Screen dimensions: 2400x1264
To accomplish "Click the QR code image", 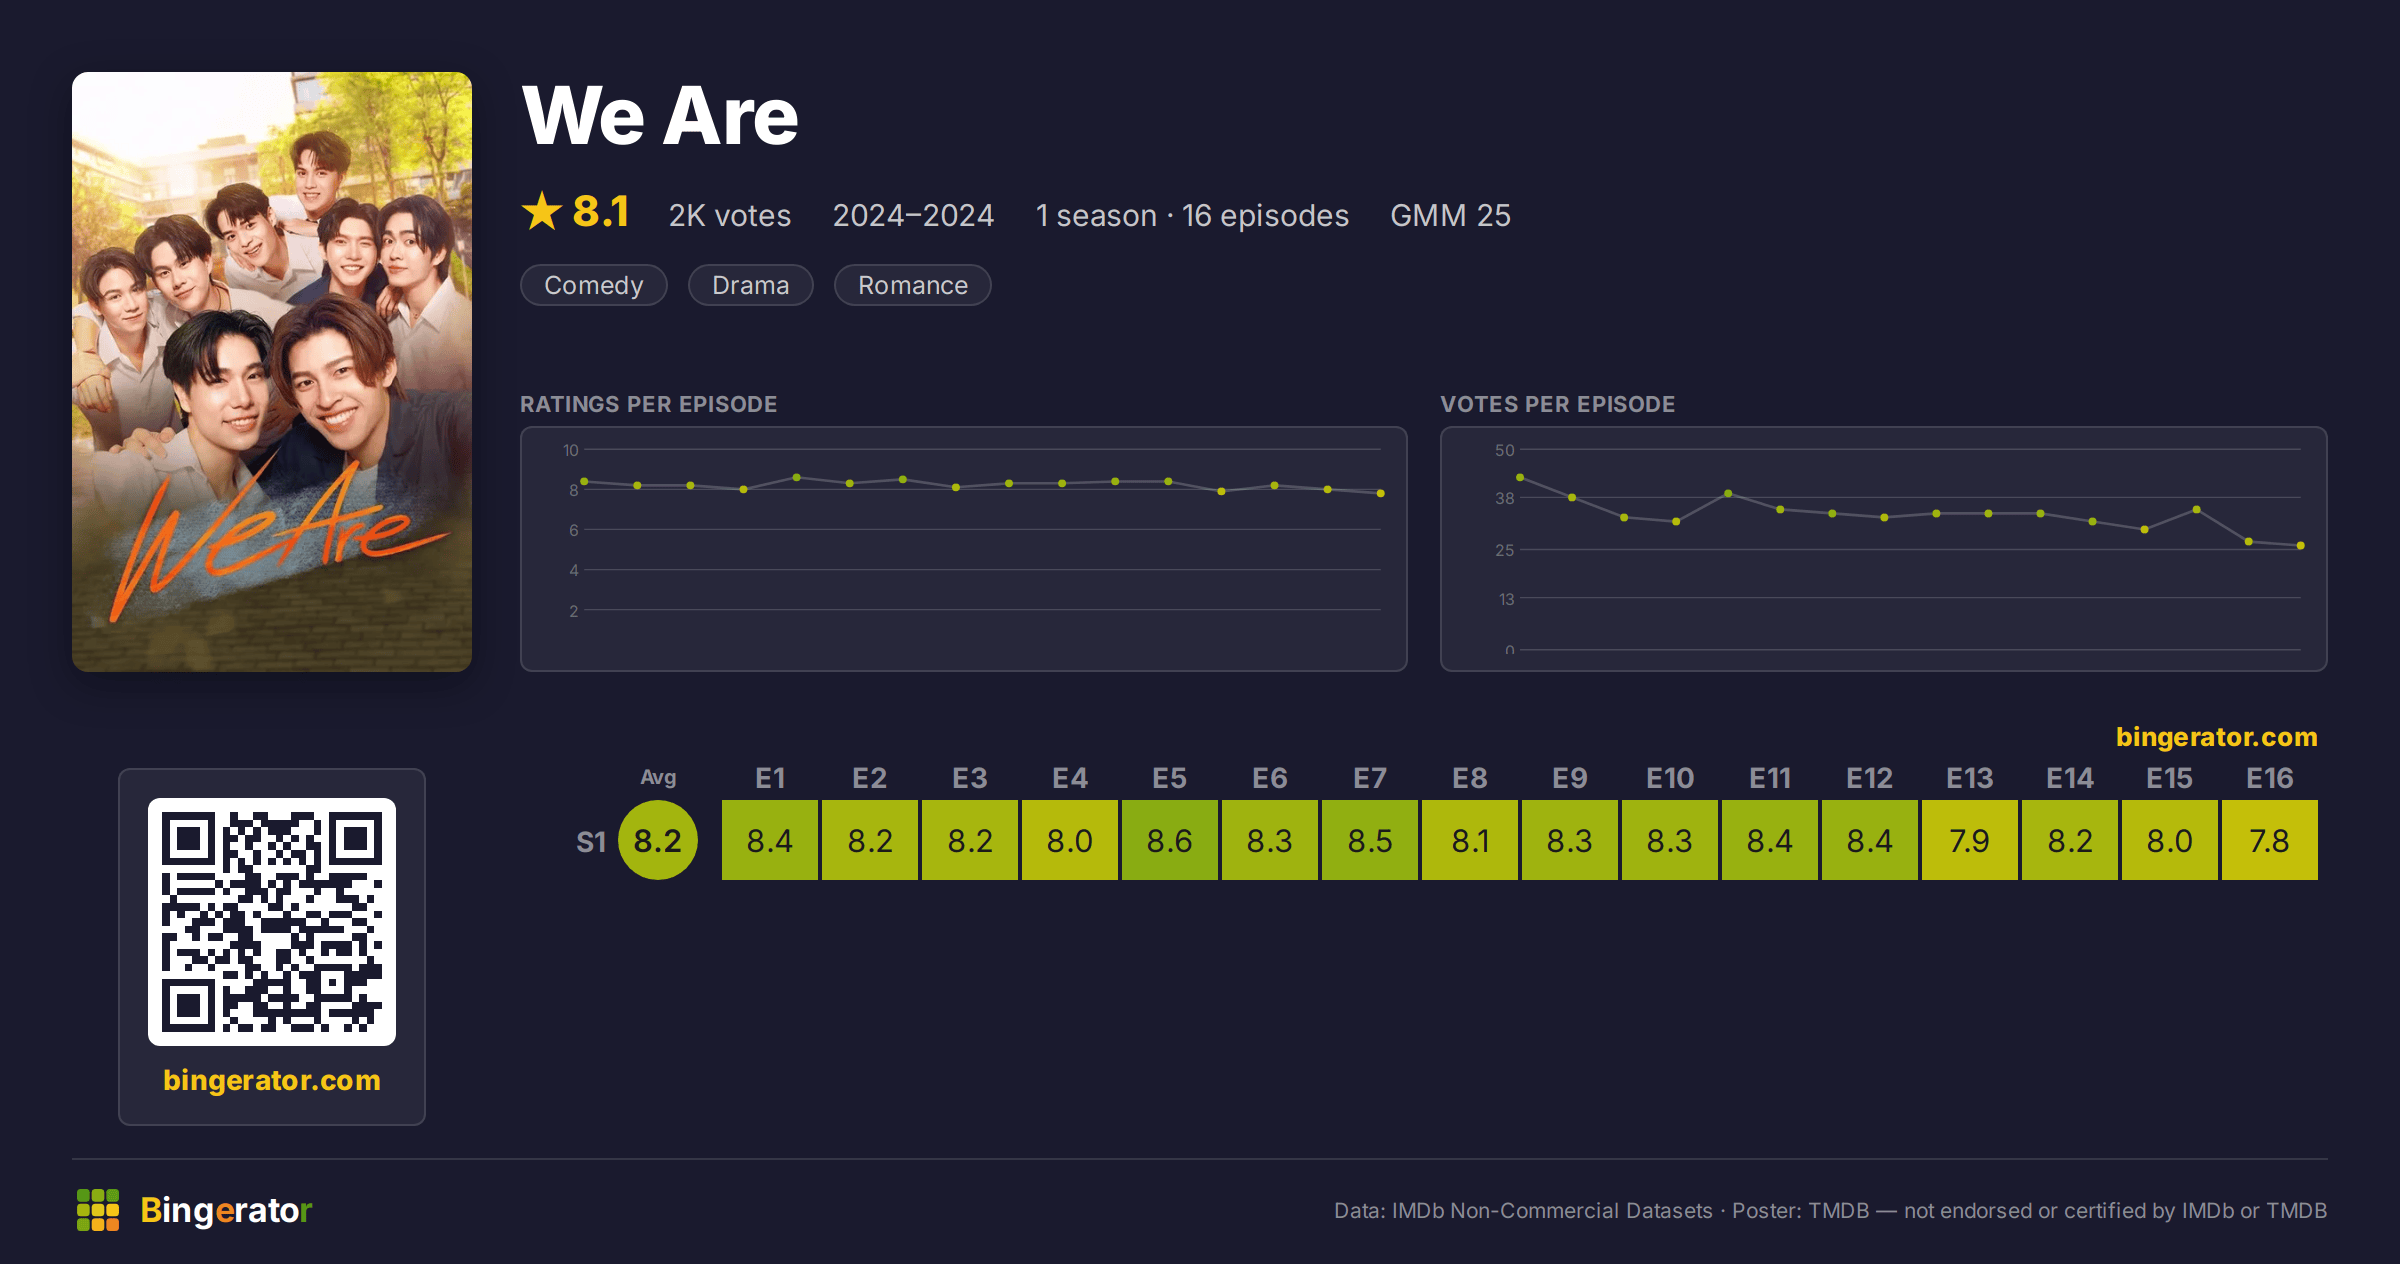I will pos(272,922).
